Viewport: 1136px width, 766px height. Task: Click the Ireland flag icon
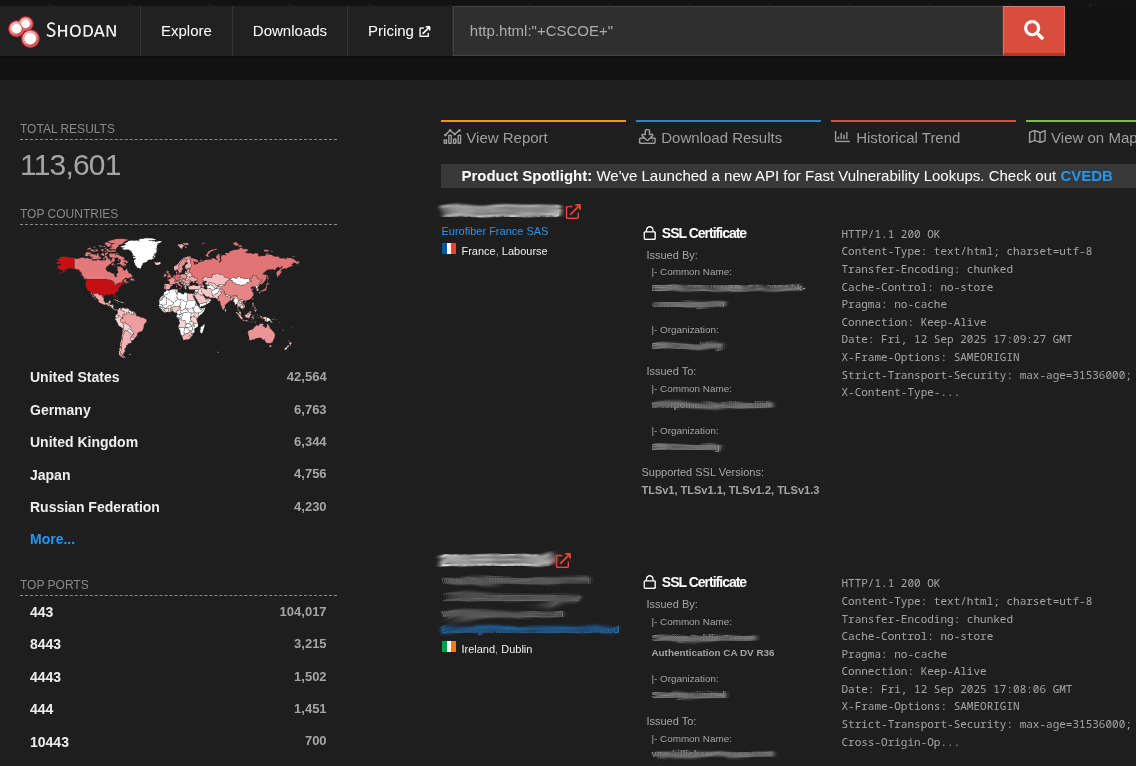coord(449,647)
